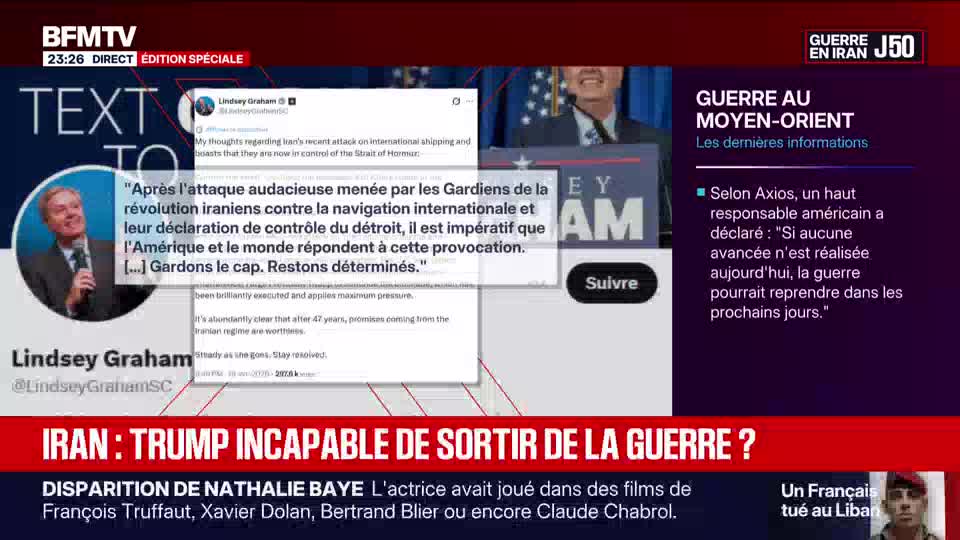
Task: Click the small avatar in the tweet header
Action: pyautogui.click(x=205, y=105)
